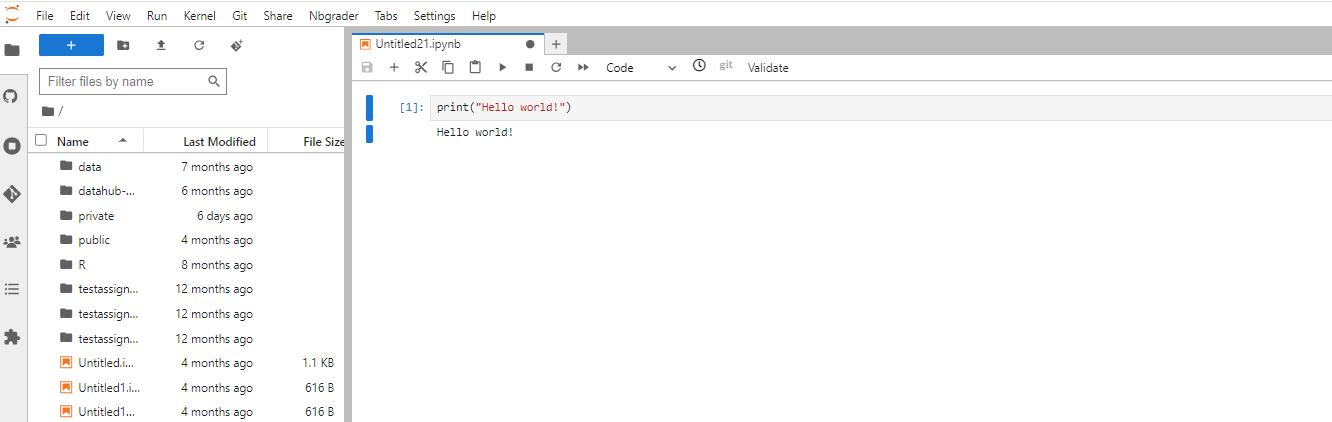Interrupt the kernel with stop icon

[x=529, y=67]
